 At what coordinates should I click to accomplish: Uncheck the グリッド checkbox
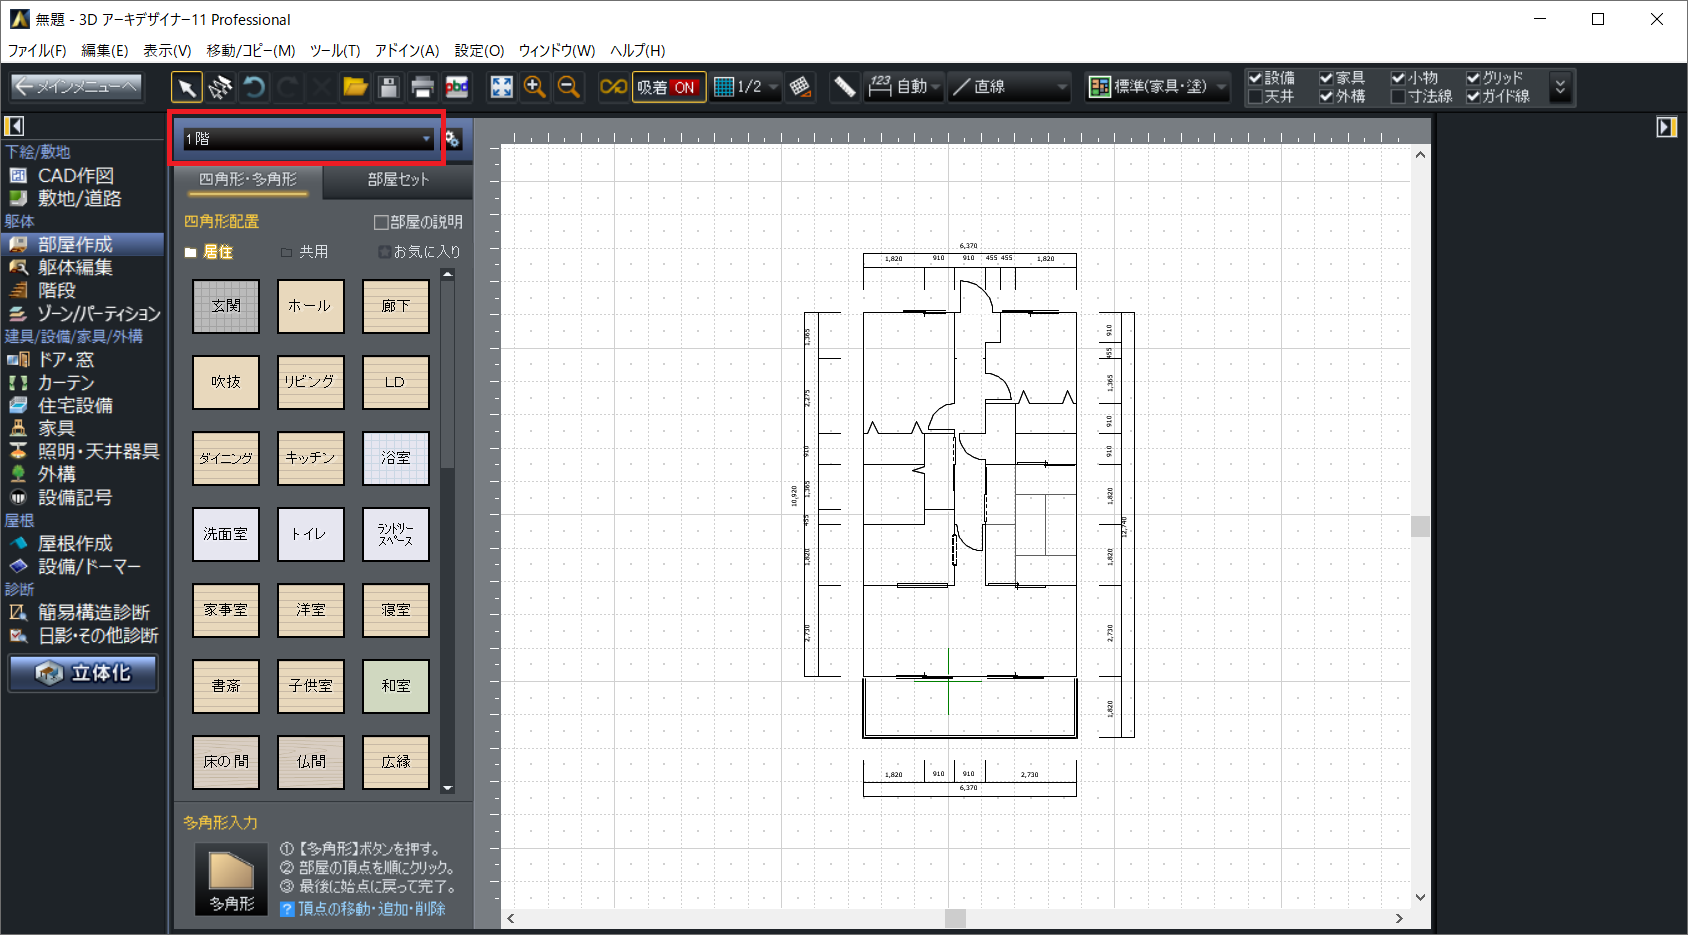pyautogui.click(x=1473, y=78)
